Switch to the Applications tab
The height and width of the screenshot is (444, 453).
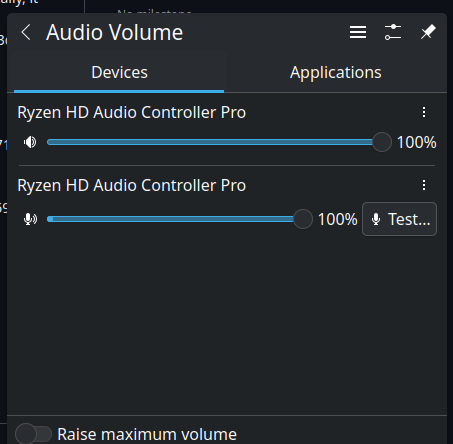pos(336,72)
